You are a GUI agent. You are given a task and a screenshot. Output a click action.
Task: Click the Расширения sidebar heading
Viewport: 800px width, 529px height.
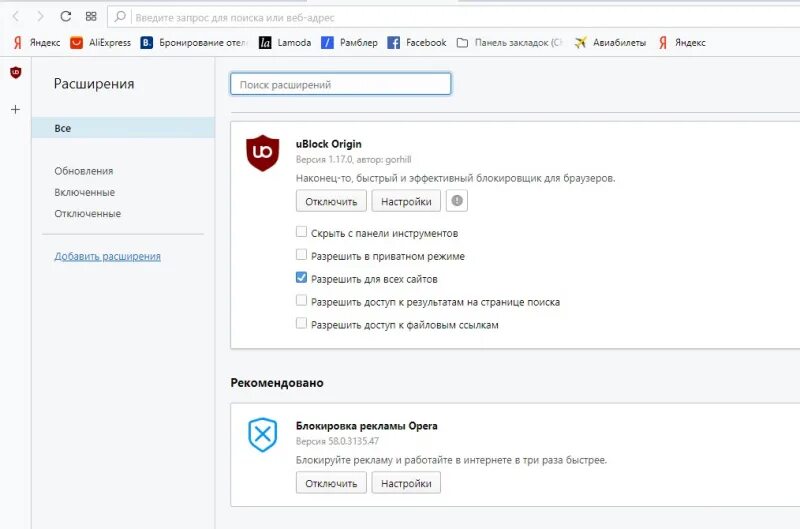[94, 84]
